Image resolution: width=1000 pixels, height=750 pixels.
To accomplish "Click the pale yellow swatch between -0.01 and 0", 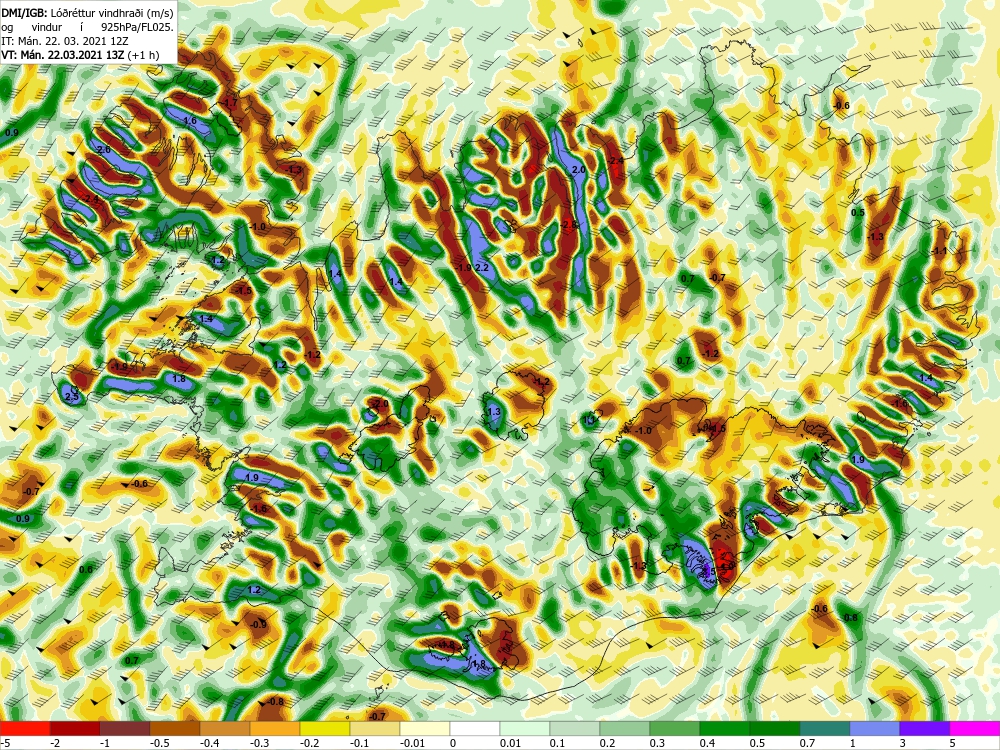I will click(x=425, y=728).
